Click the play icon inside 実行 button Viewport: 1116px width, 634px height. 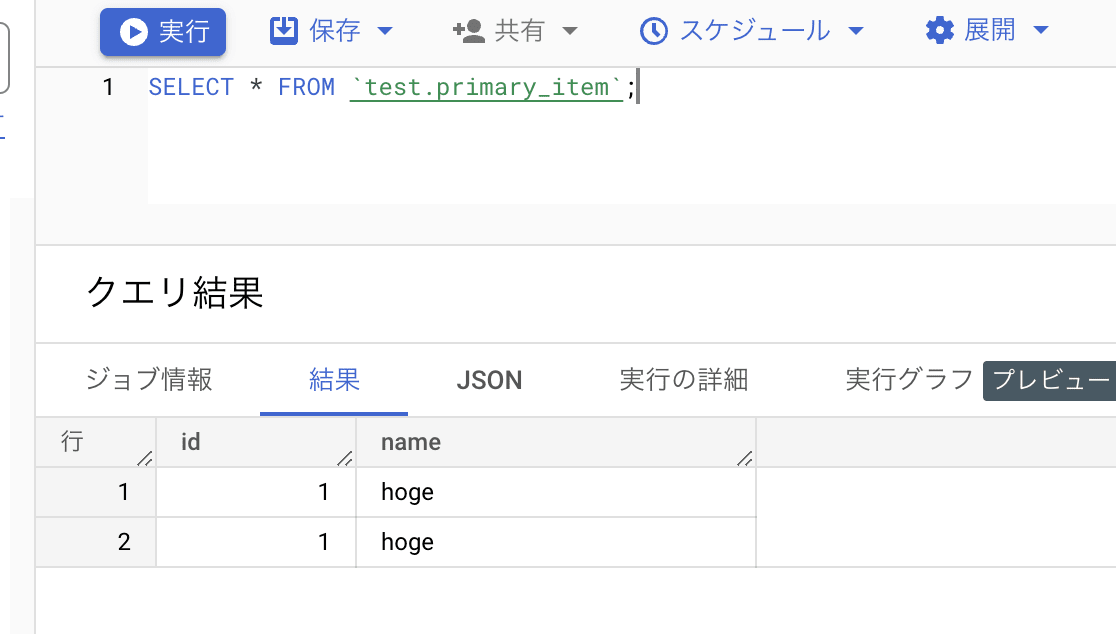134,32
